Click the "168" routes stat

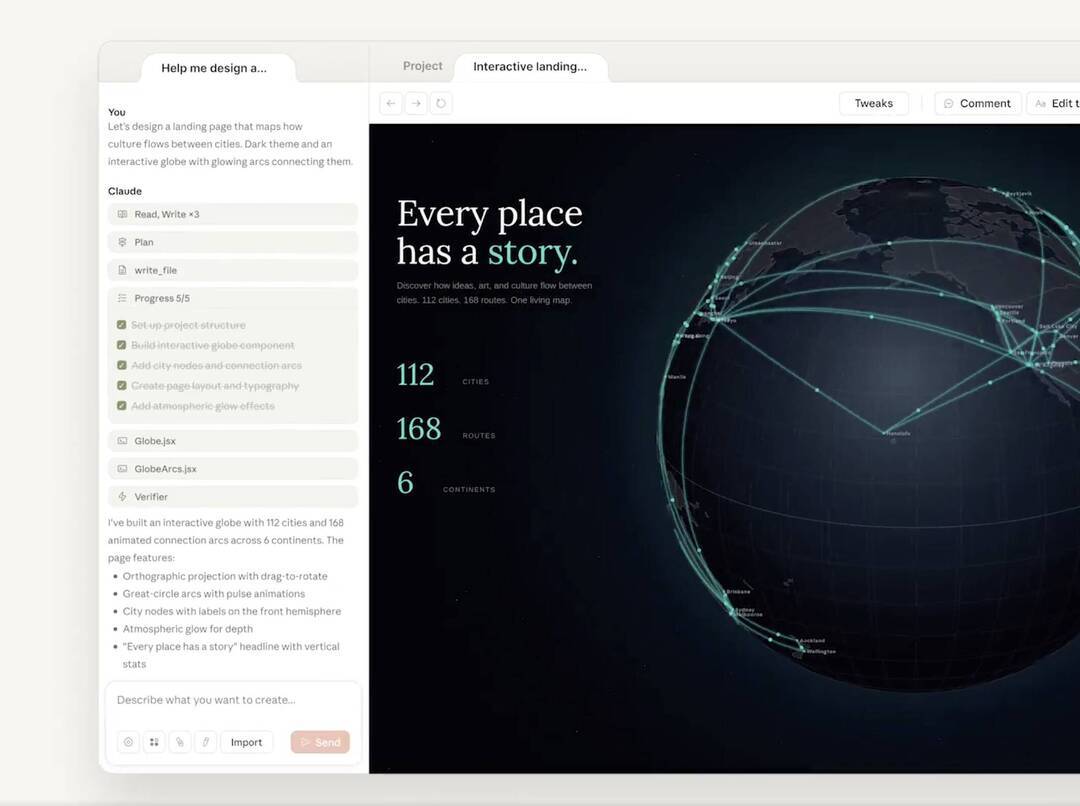click(x=419, y=428)
